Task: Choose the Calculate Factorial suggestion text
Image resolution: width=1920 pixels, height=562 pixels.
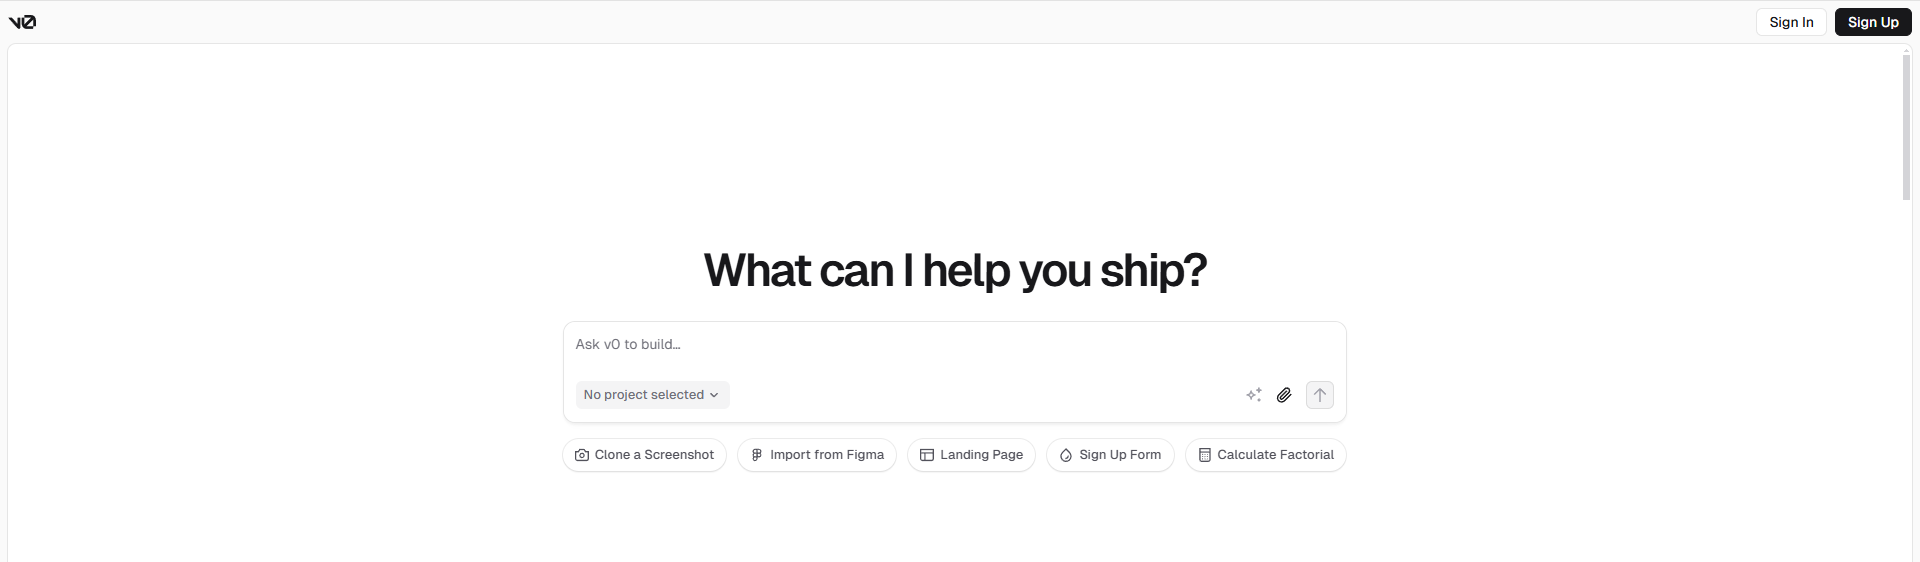Action: pos(1275,455)
